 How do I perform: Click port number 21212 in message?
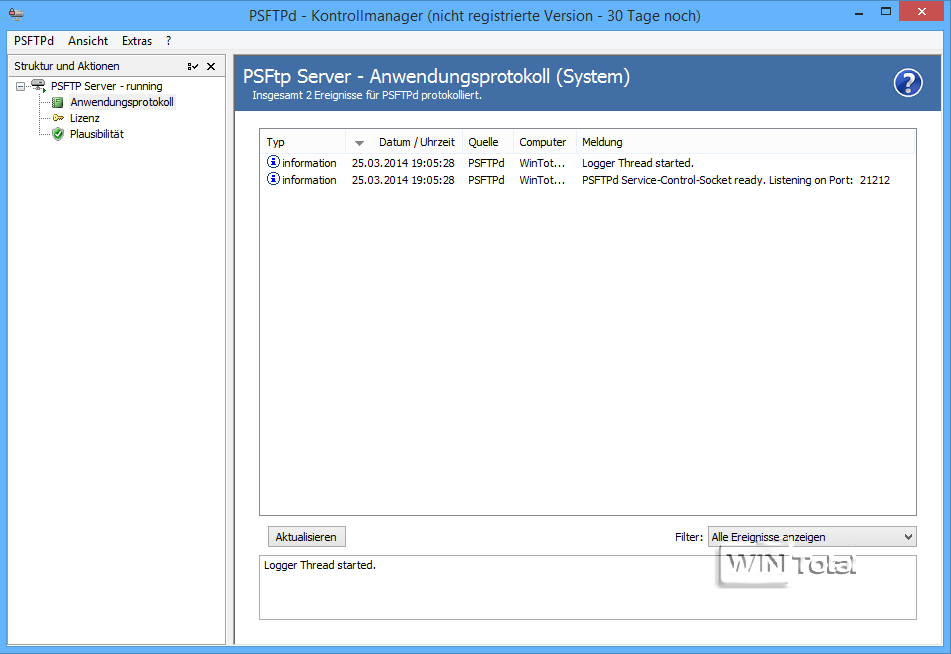point(875,180)
